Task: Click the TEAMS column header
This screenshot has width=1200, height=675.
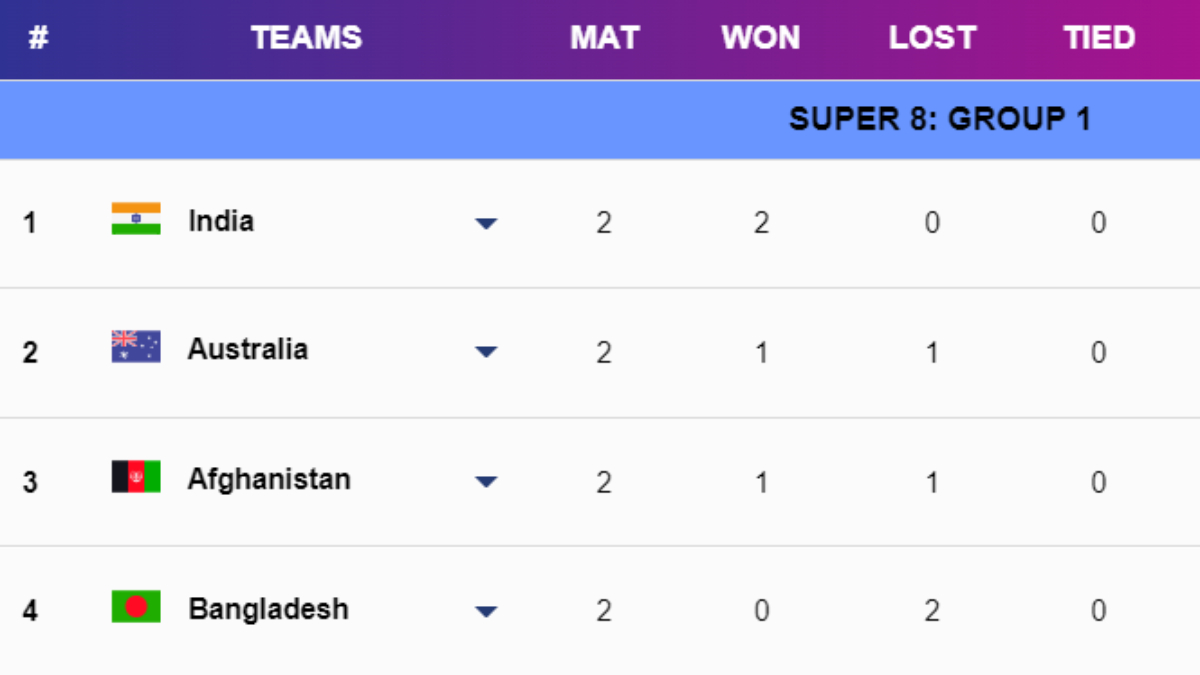Action: [306, 38]
